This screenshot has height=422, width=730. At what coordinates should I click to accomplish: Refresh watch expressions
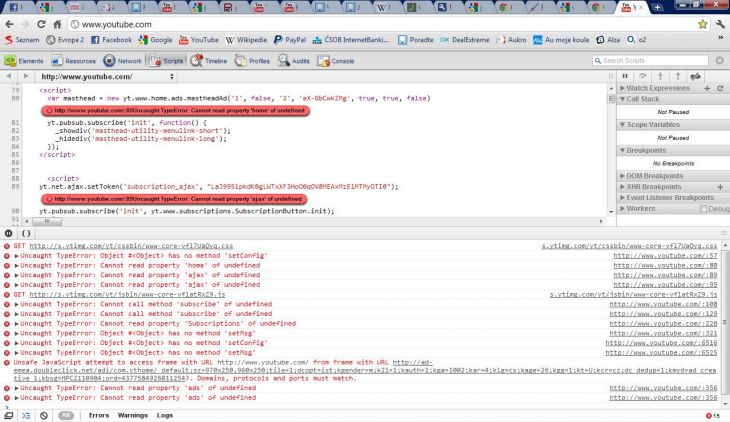point(720,88)
